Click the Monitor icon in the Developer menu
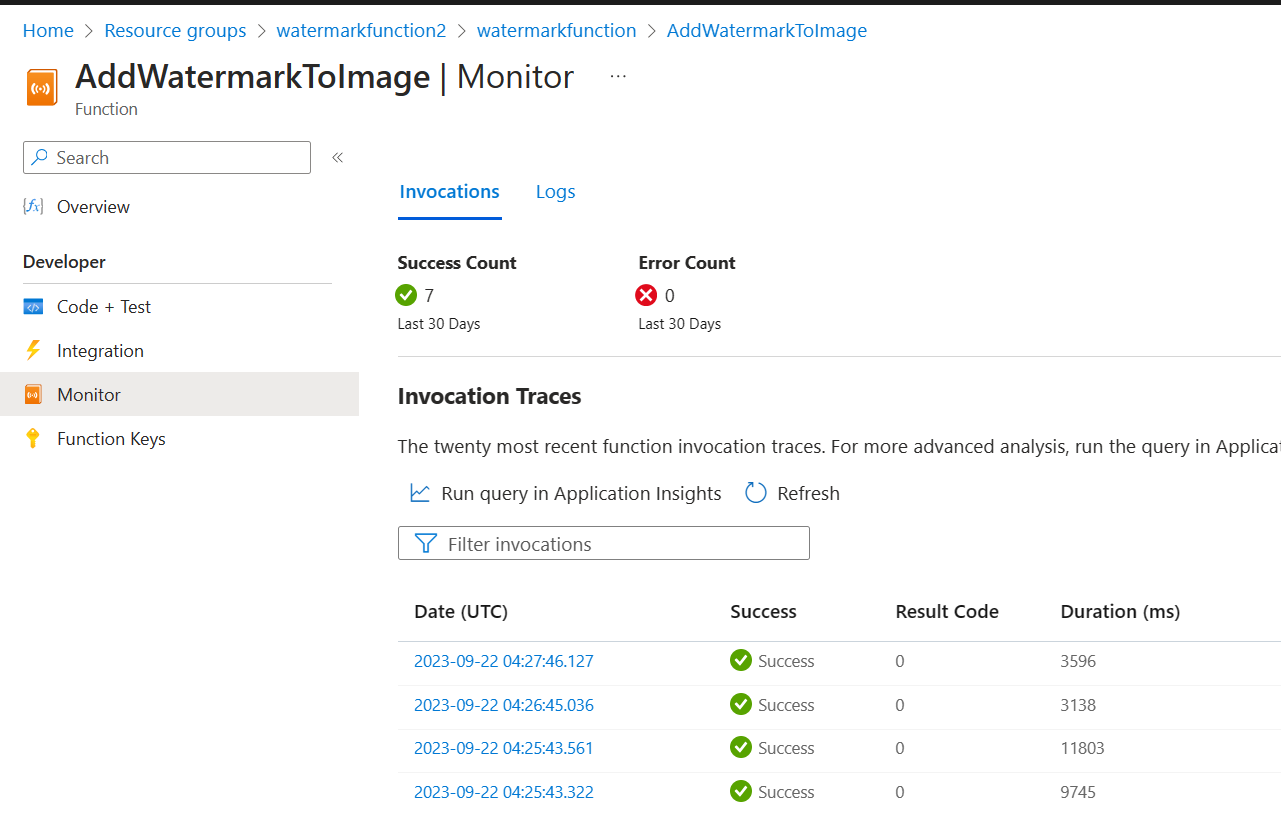1281x814 pixels. tap(33, 394)
